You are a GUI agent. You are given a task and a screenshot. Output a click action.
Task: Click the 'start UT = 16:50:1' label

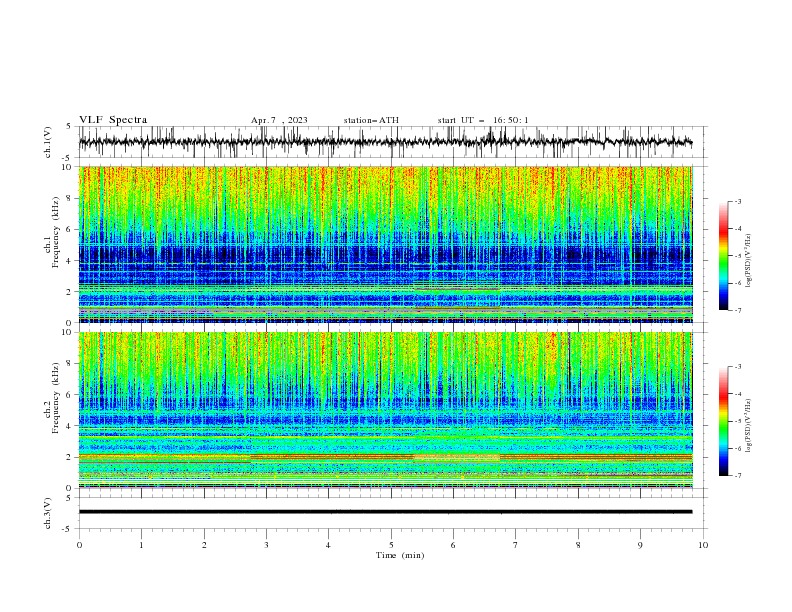pos(483,120)
